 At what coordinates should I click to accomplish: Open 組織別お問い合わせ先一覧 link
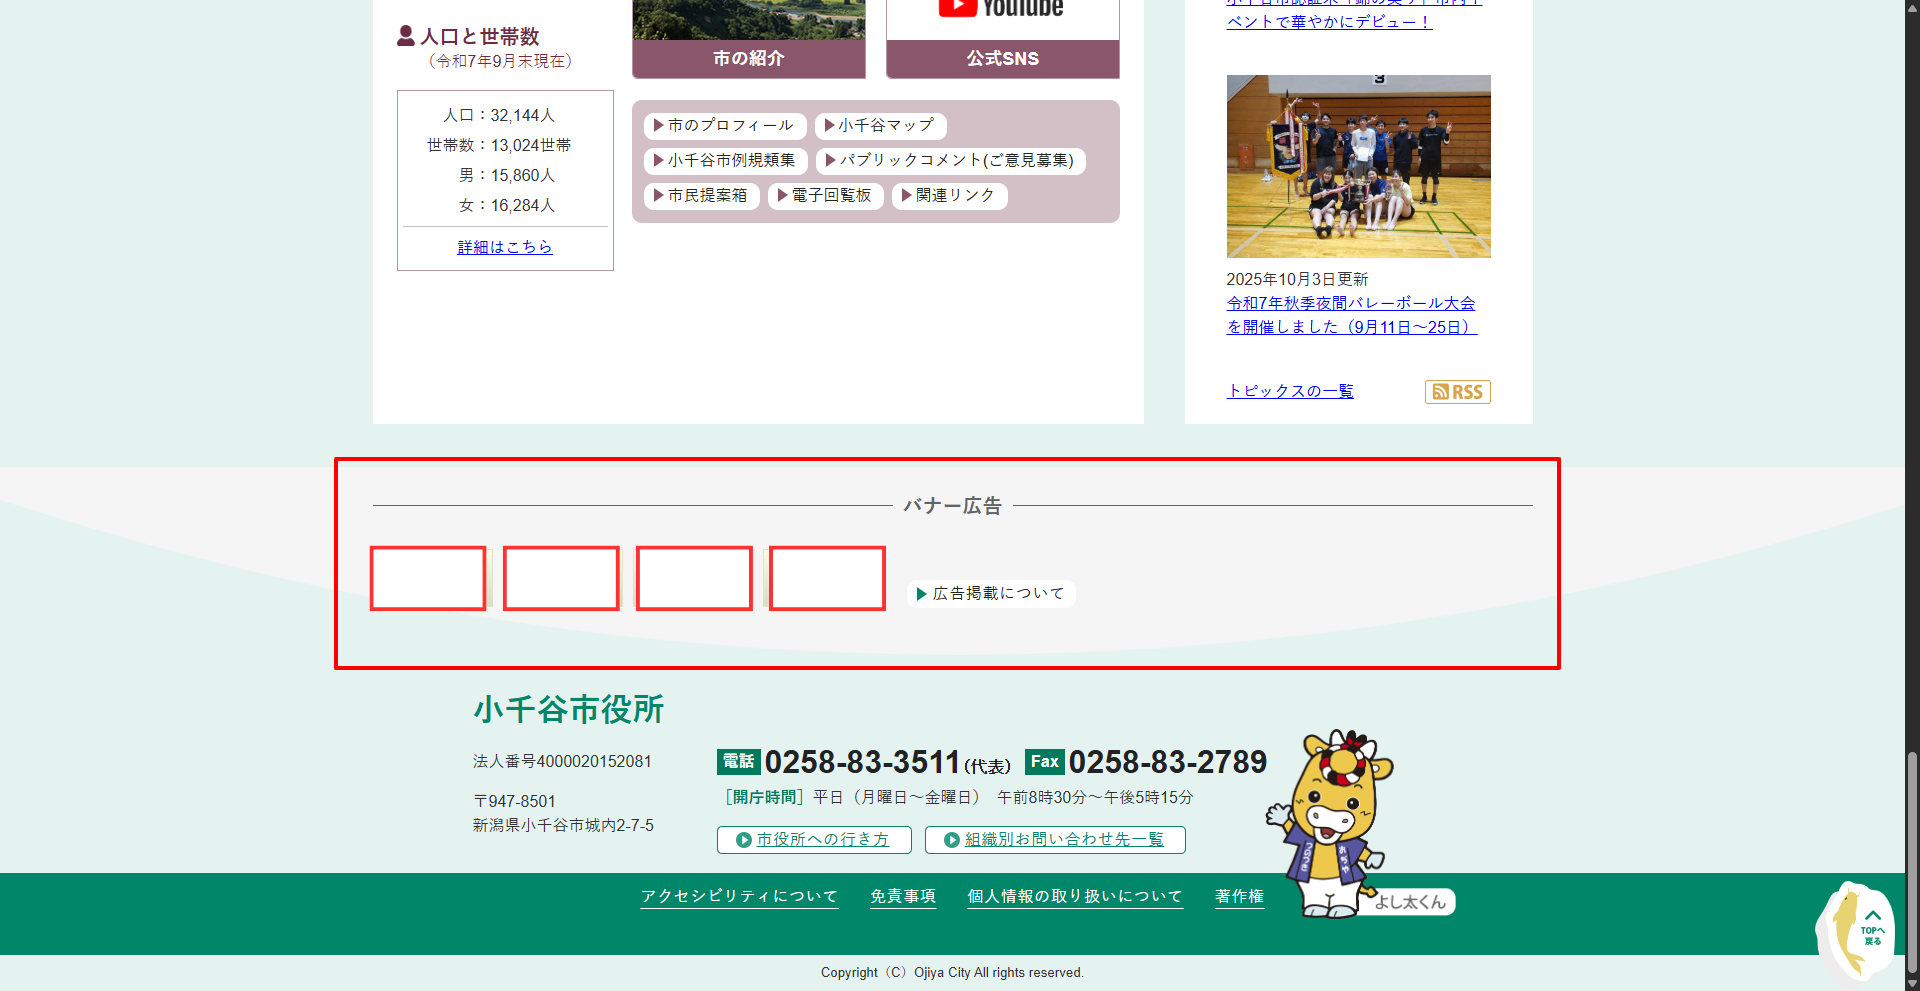[x=1055, y=840]
